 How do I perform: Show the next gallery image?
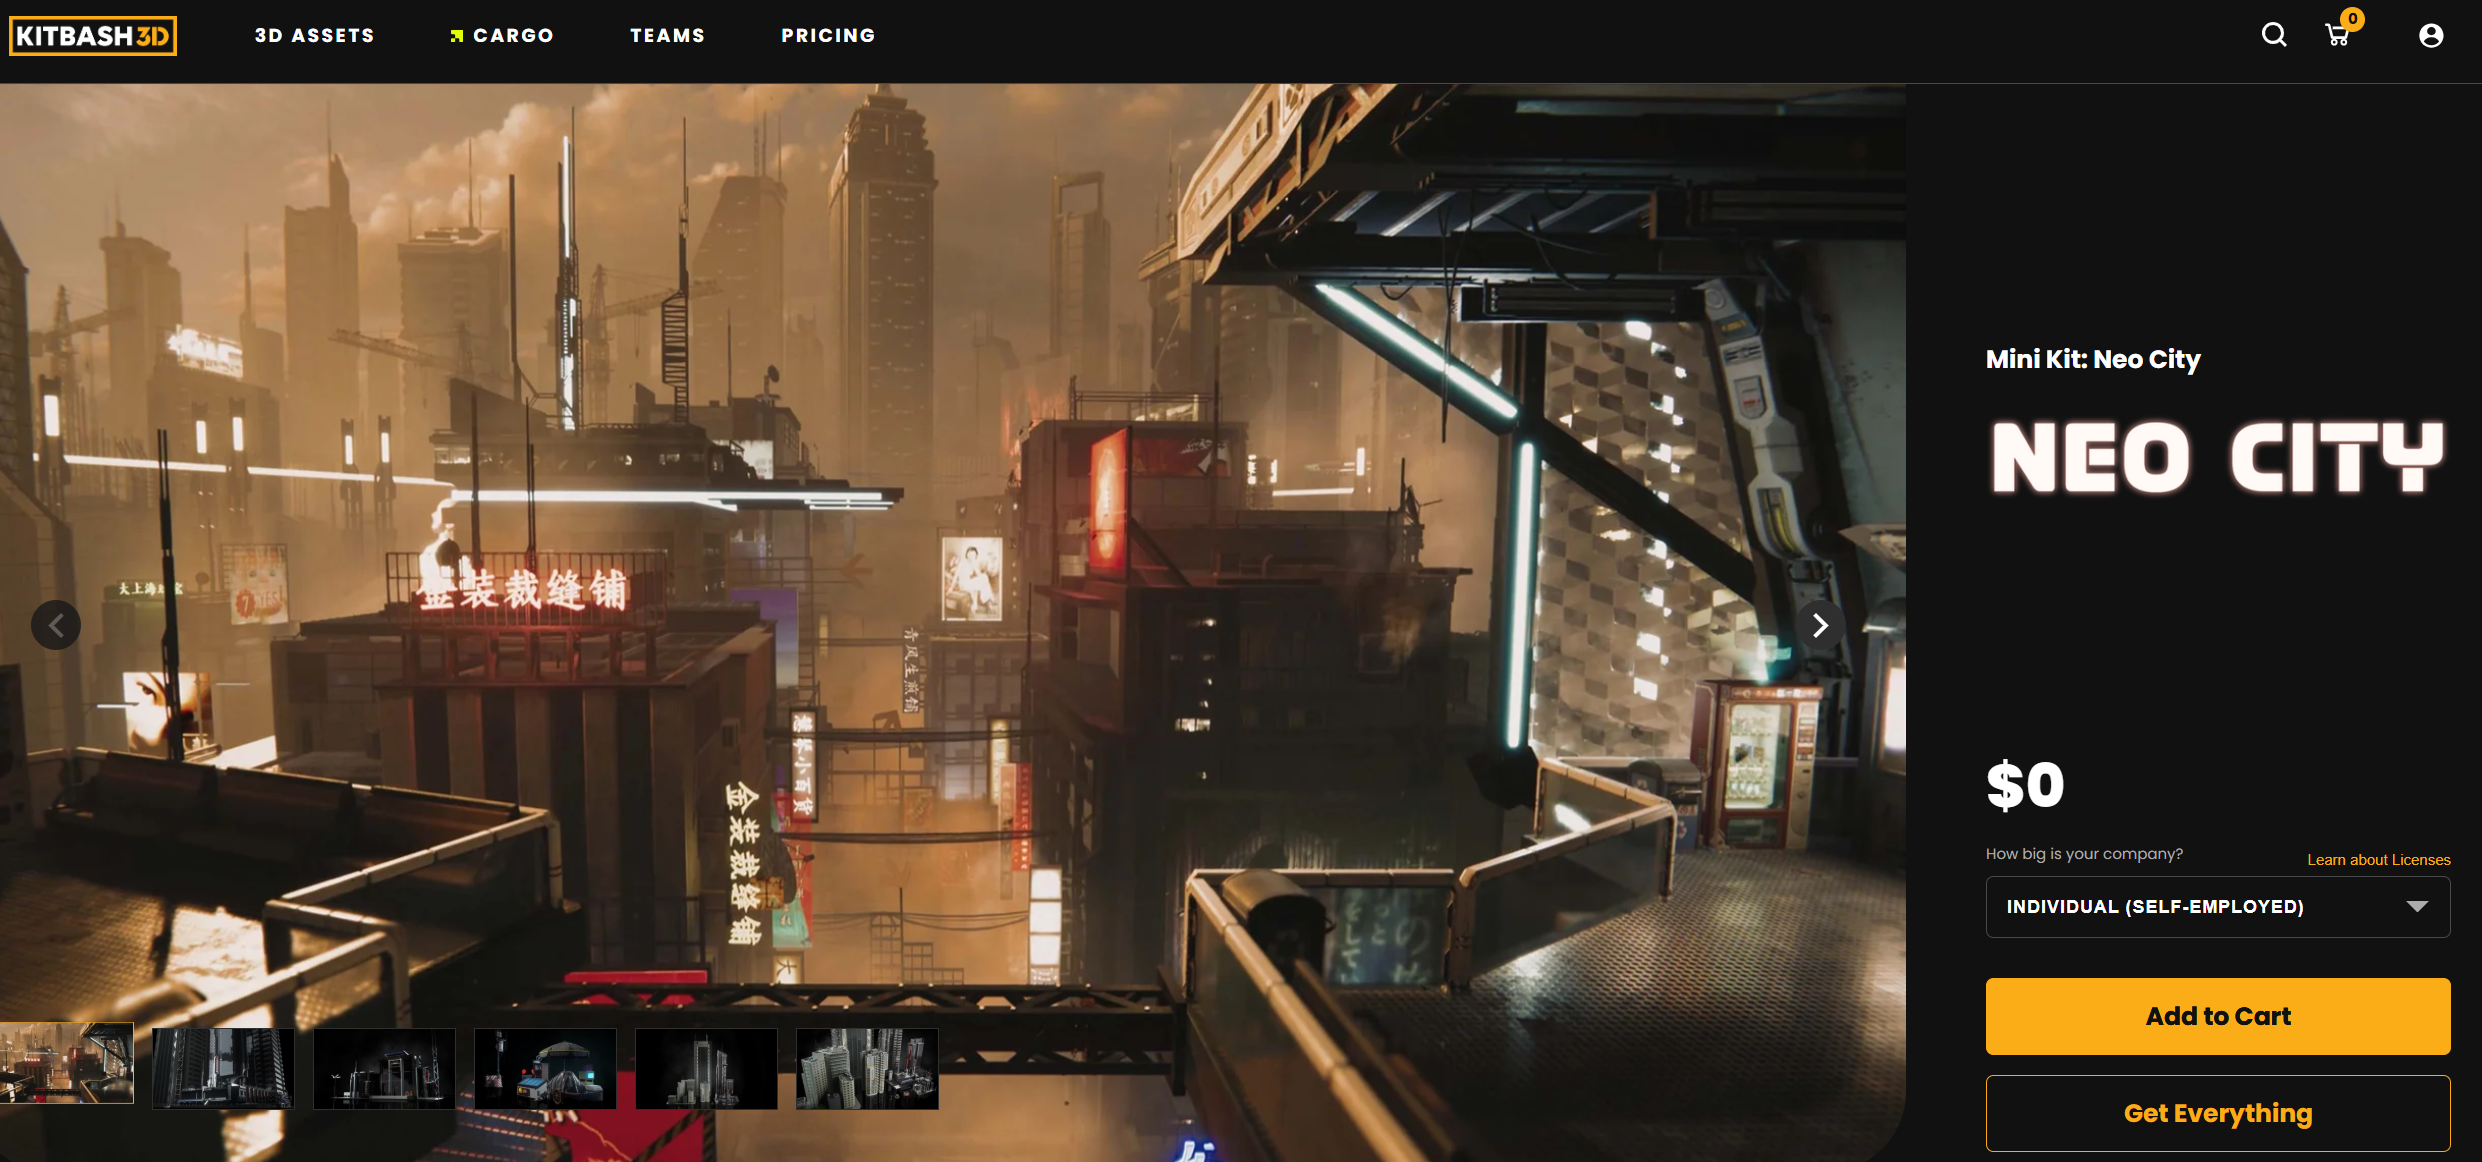1821,625
